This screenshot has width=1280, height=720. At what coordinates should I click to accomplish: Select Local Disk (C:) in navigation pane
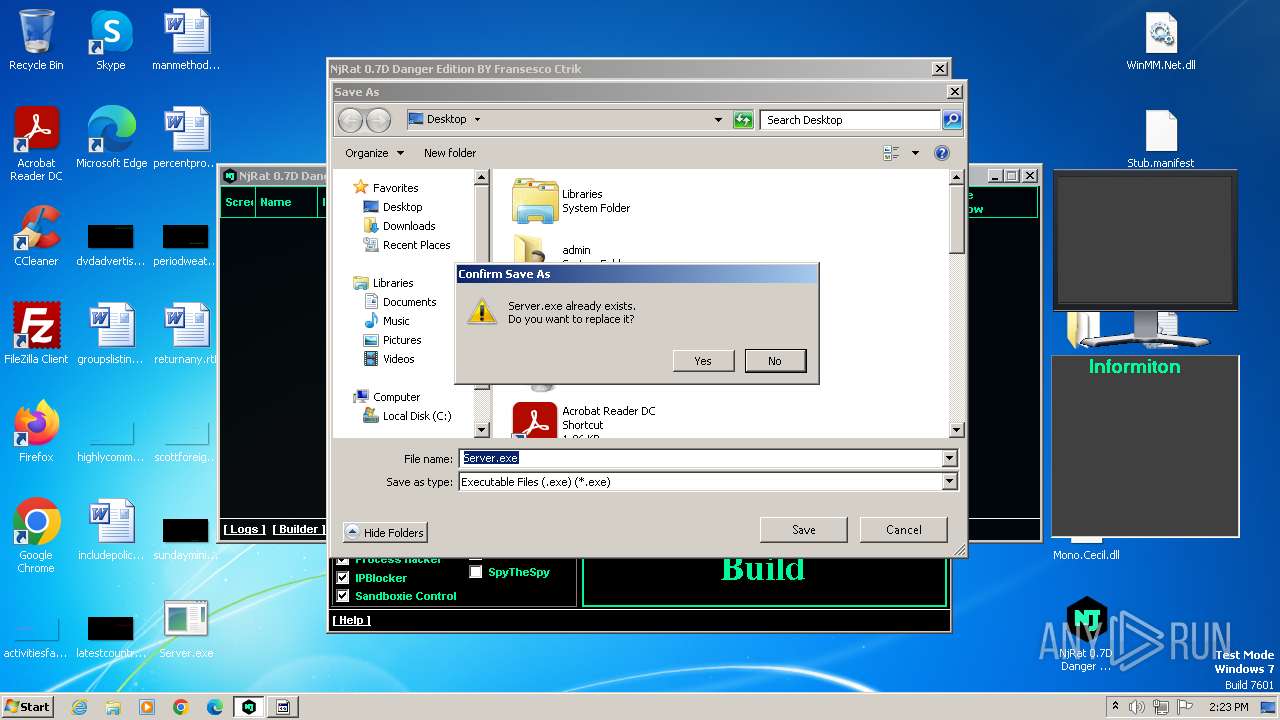coord(407,416)
